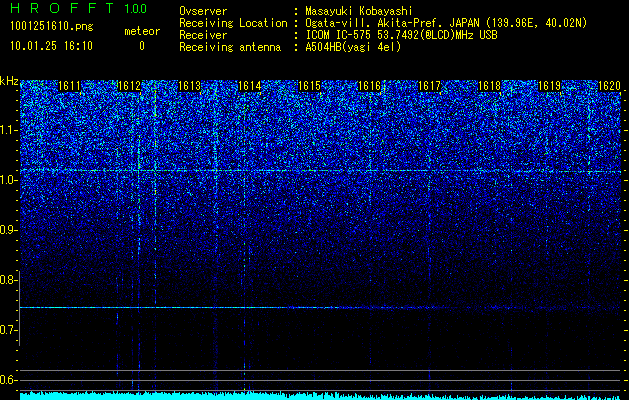The height and width of the screenshot is (400, 629).
Task: Click the 0.8 kHz axis label
Action: [7, 280]
